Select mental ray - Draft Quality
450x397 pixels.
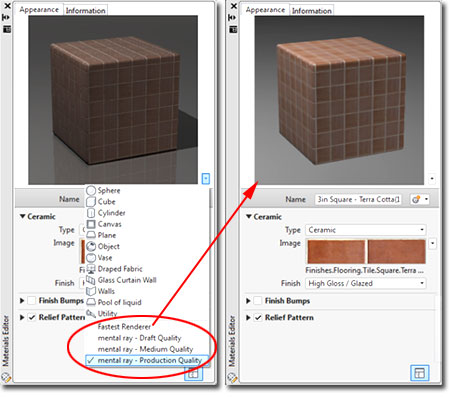[x=139, y=338]
